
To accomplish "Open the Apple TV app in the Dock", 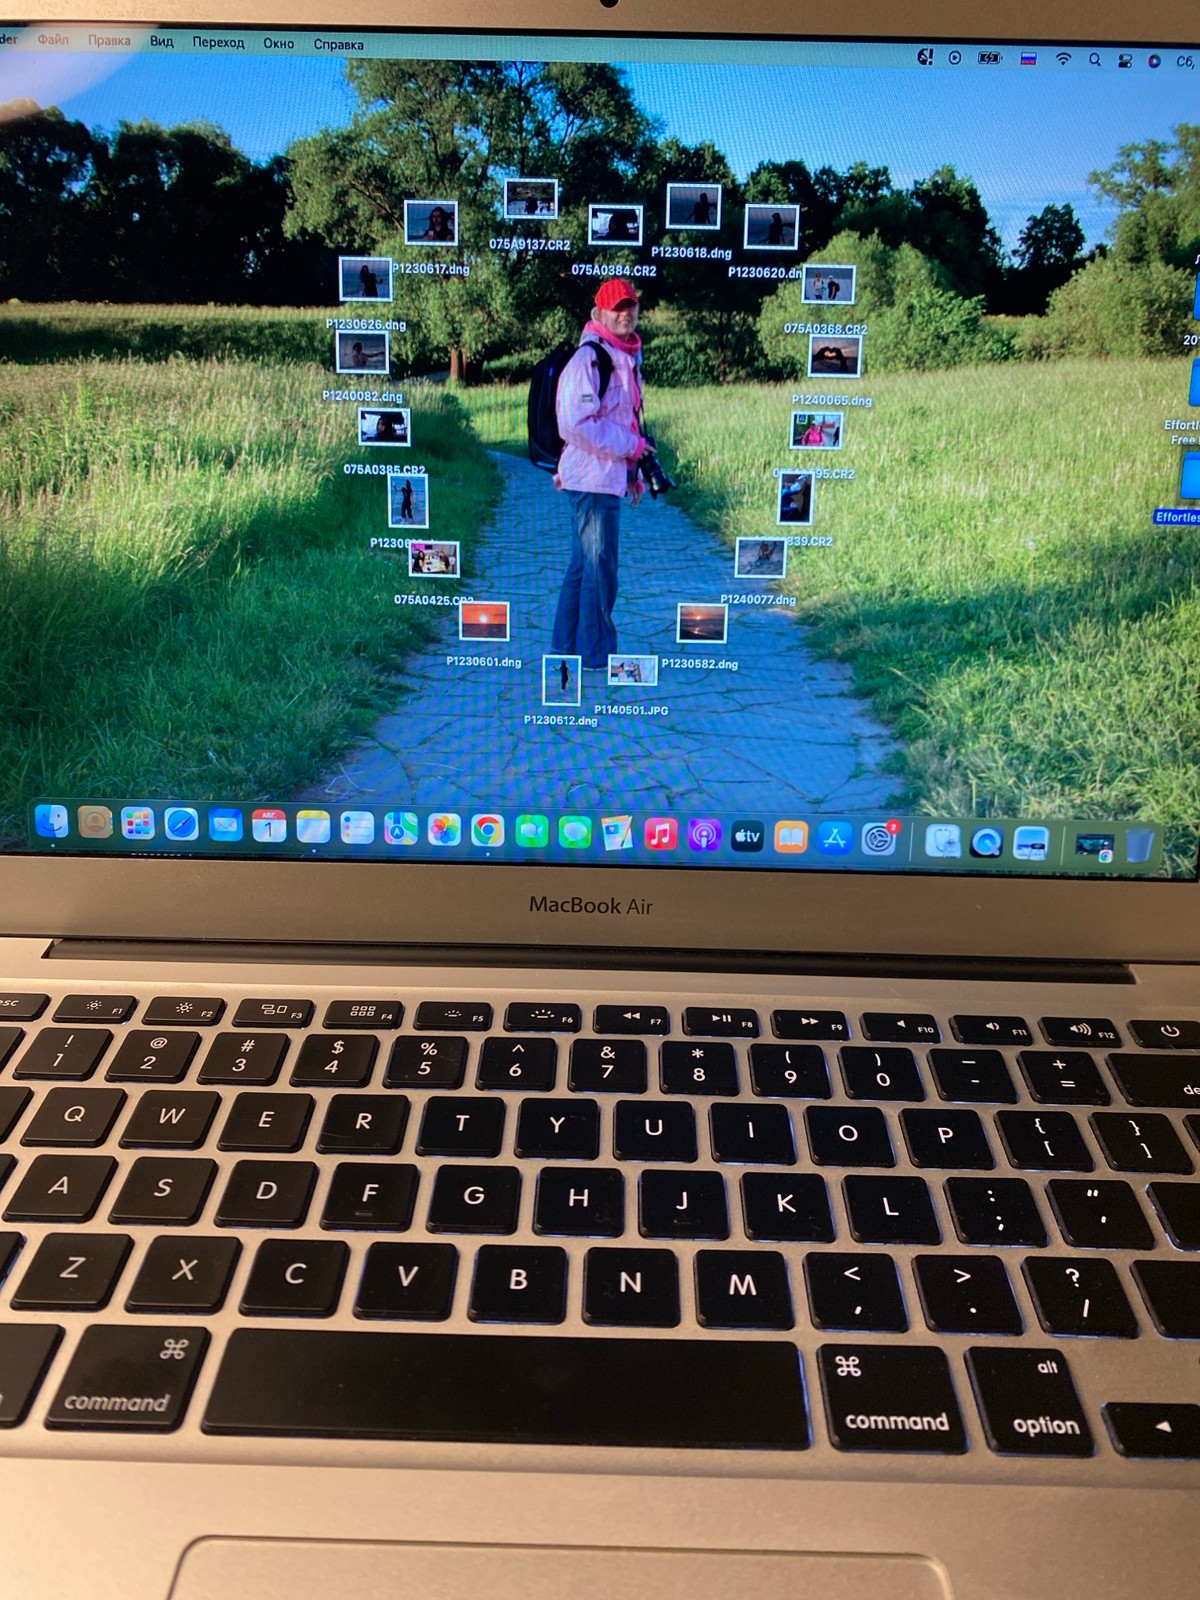I will pos(747,836).
